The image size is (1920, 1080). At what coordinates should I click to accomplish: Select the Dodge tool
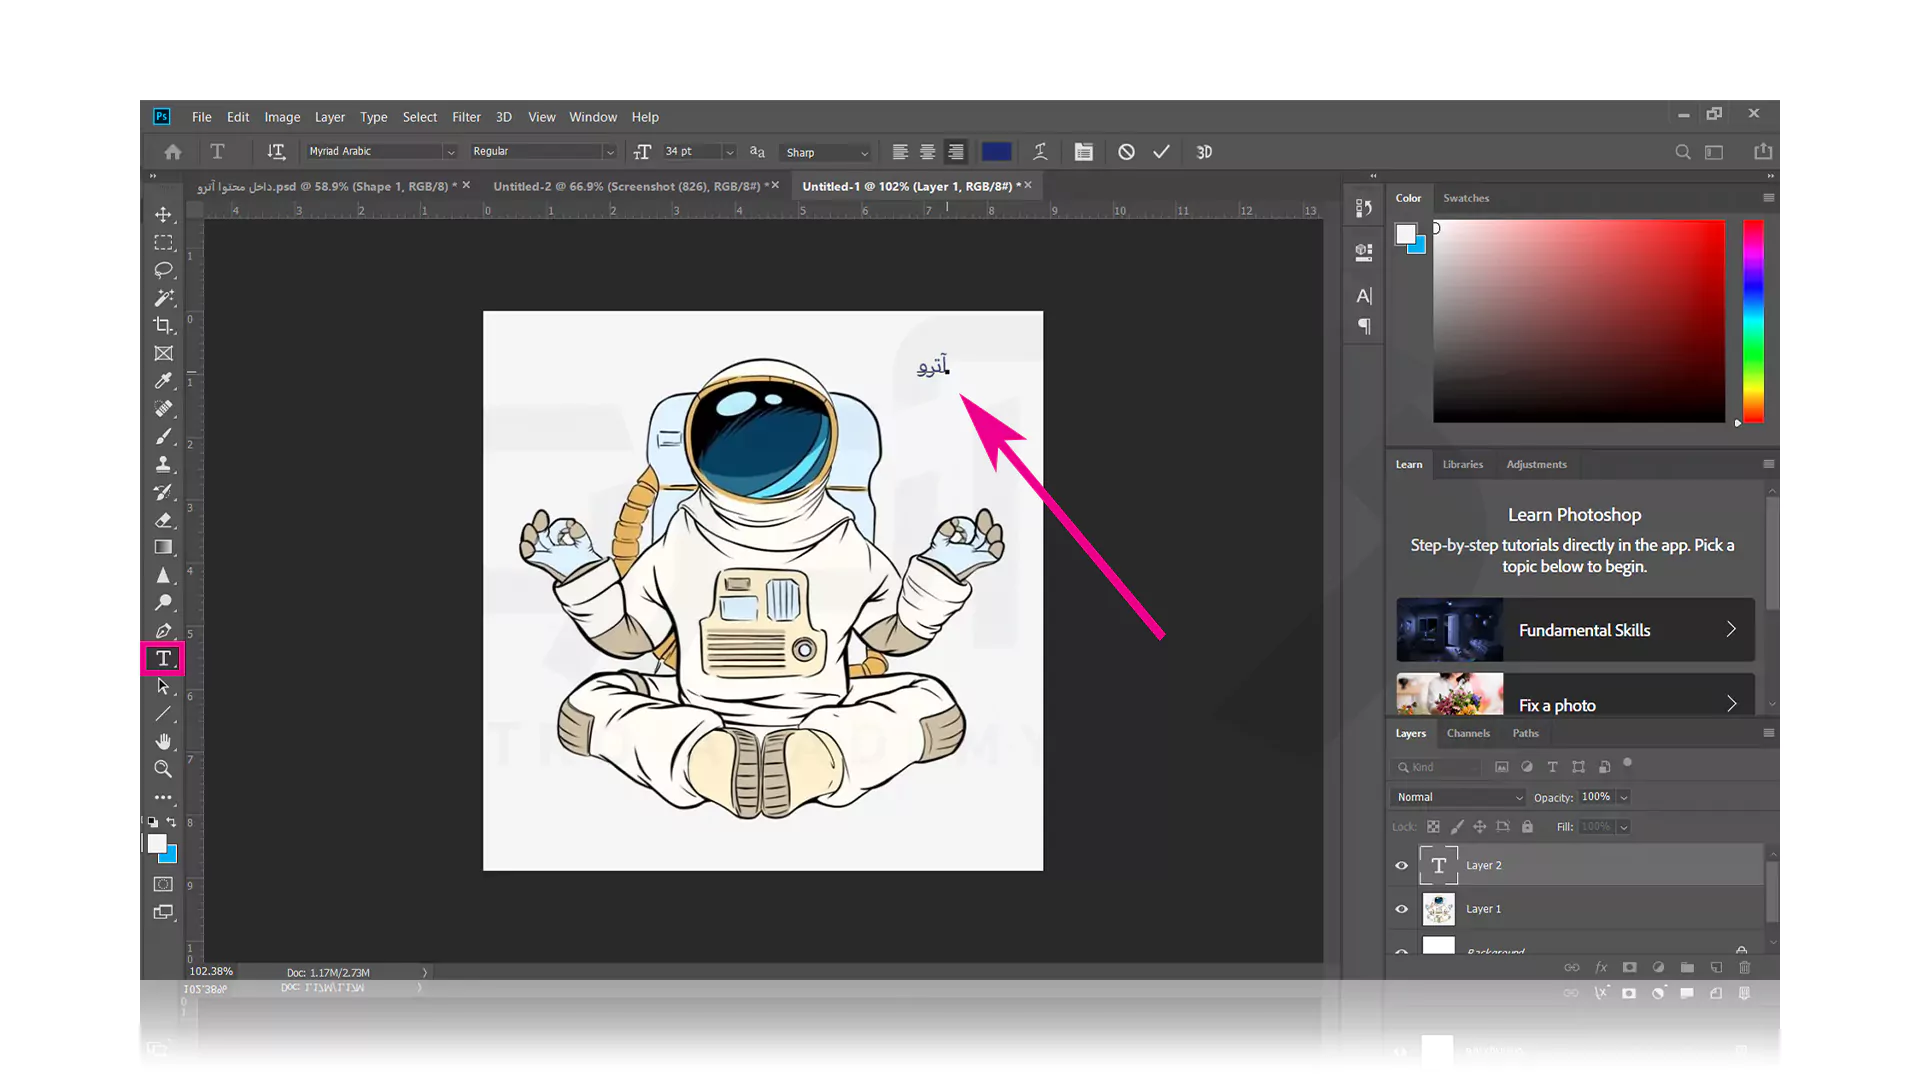pyautogui.click(x=163, y=603)
